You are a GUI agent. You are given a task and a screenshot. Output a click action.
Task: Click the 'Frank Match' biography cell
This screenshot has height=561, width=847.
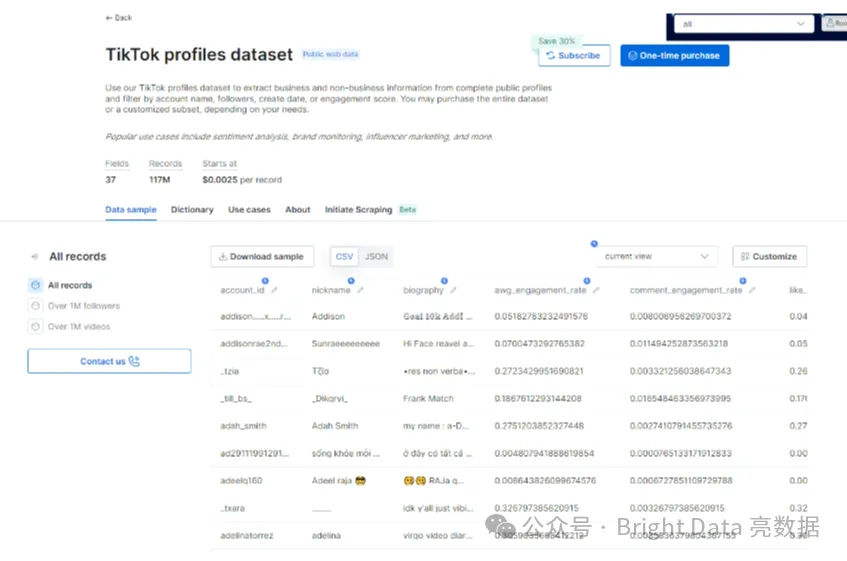point(428,398)
